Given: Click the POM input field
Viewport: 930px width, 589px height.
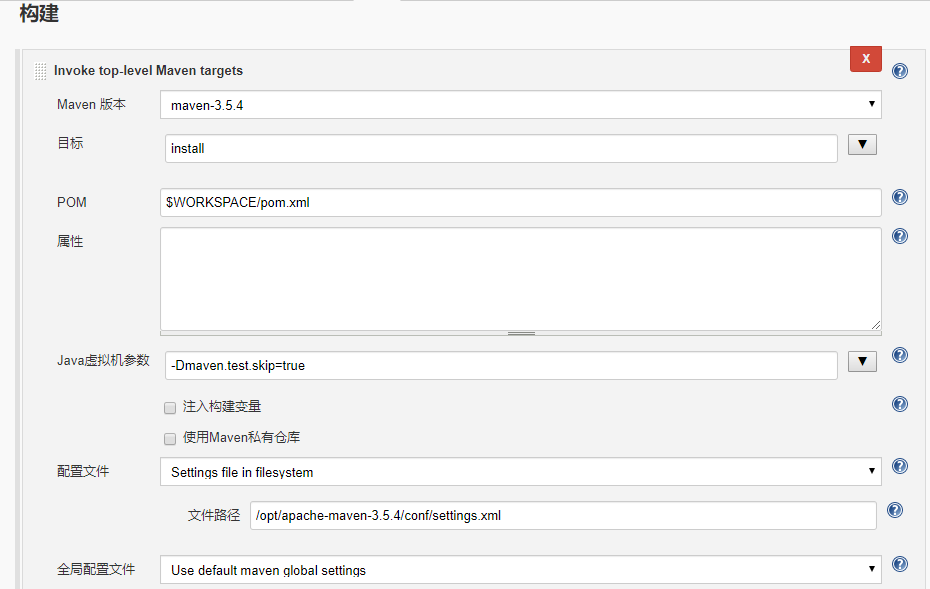Looking at the screenshot, I should click(520, 202).
